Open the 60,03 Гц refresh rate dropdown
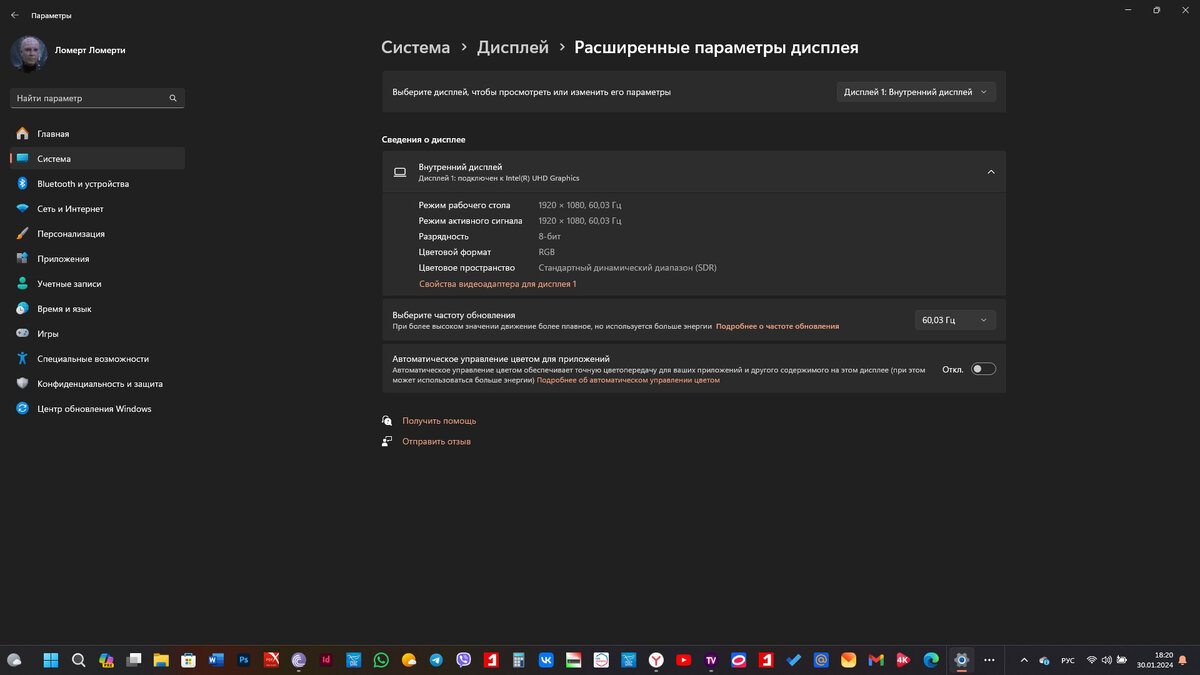1200x675 pixels. (x=954, y=319)
